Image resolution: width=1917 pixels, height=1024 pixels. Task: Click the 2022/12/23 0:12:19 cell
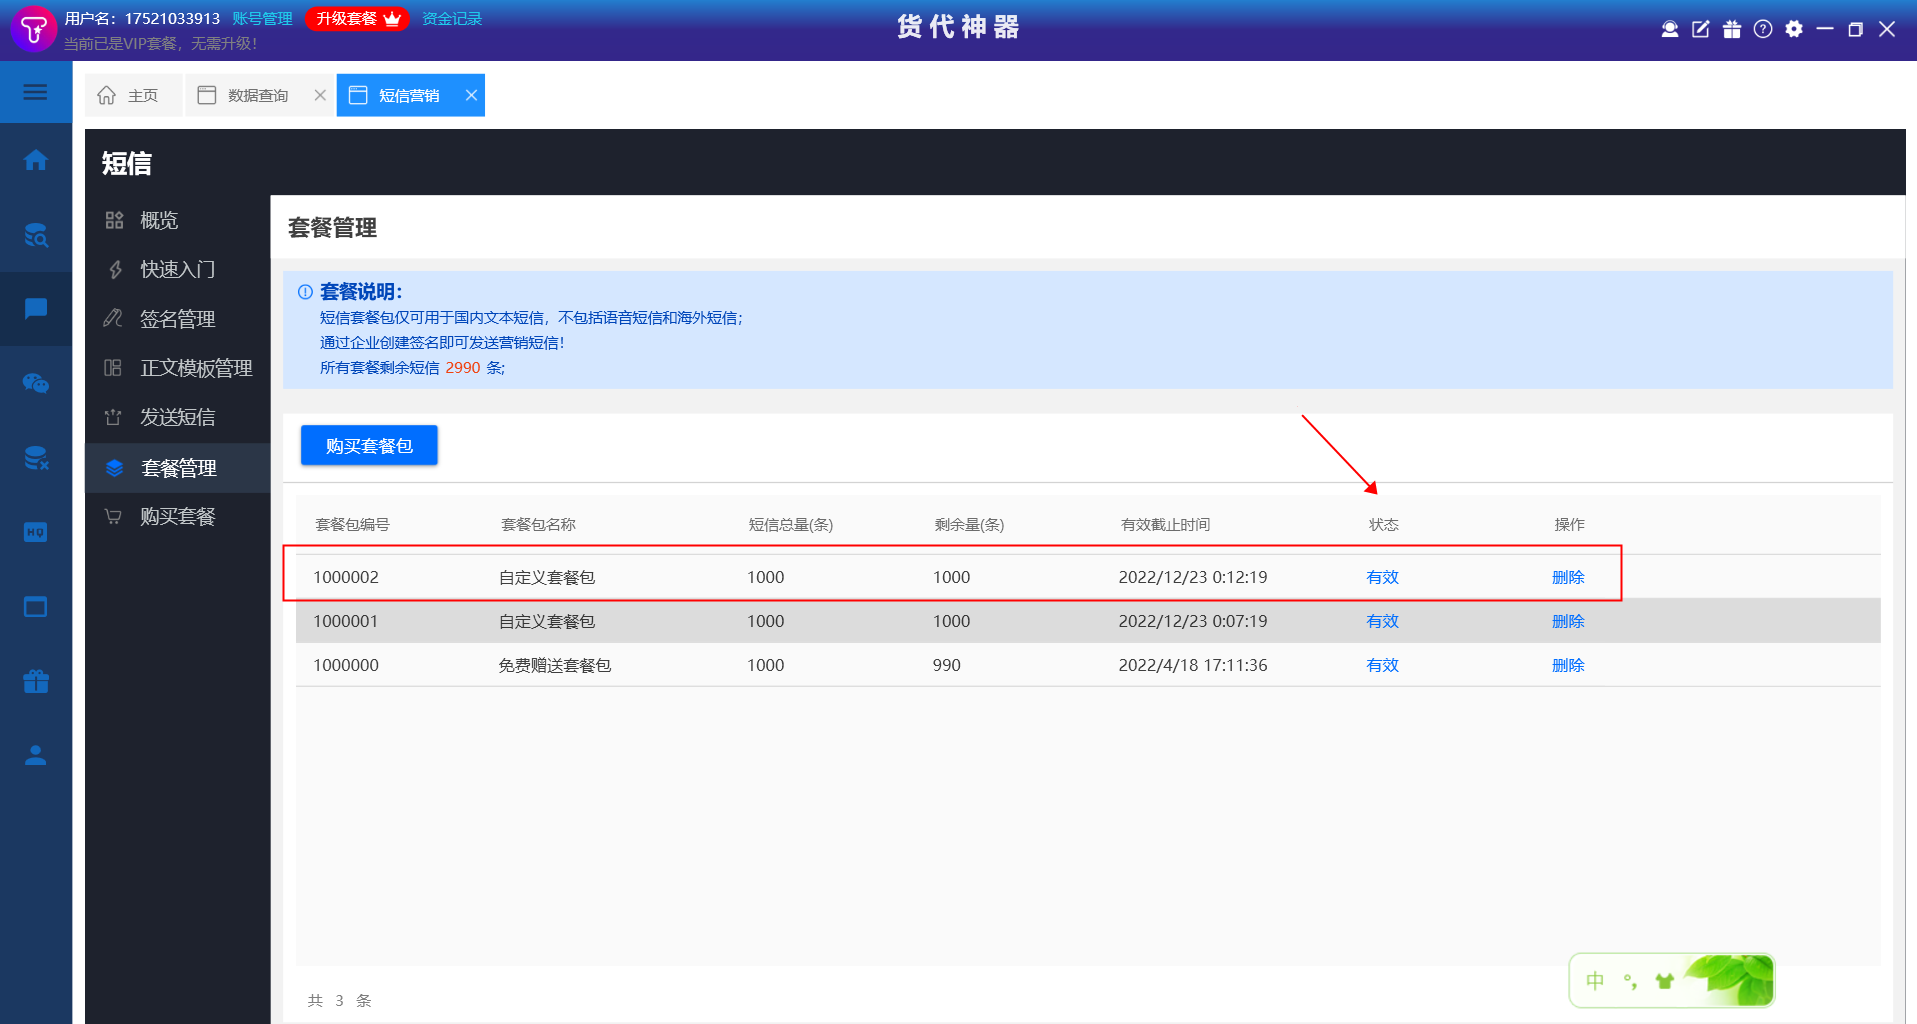(x=1192, y=577)
